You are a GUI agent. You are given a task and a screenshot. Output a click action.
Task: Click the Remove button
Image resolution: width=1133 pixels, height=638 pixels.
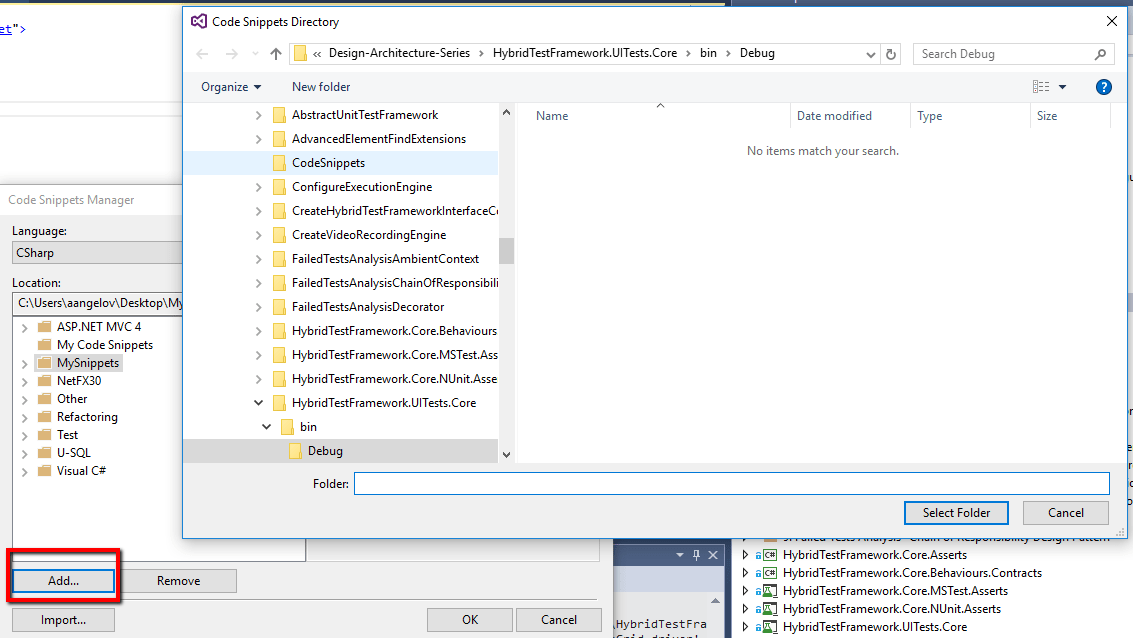click(178, 581)
